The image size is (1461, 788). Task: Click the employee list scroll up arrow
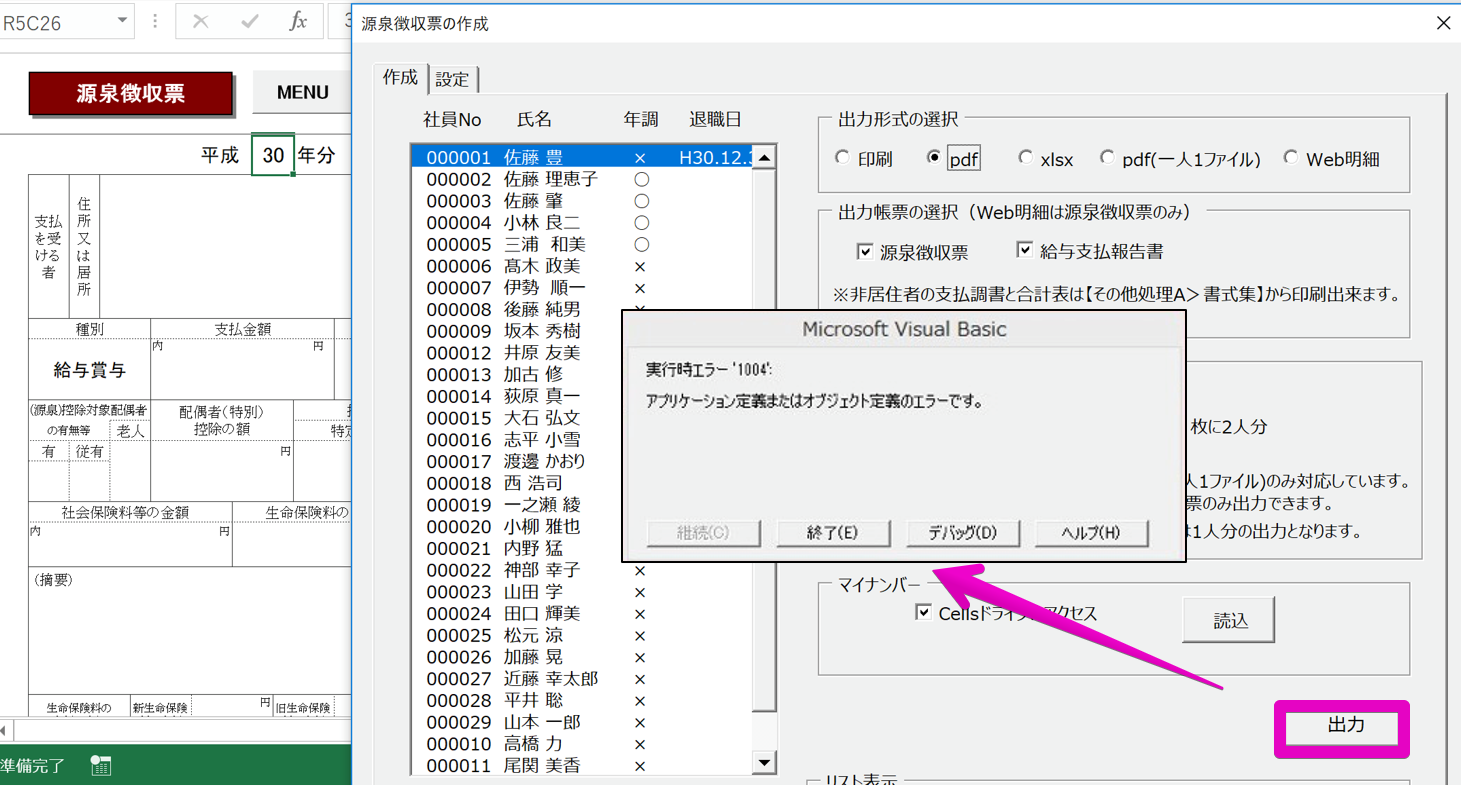764,157
